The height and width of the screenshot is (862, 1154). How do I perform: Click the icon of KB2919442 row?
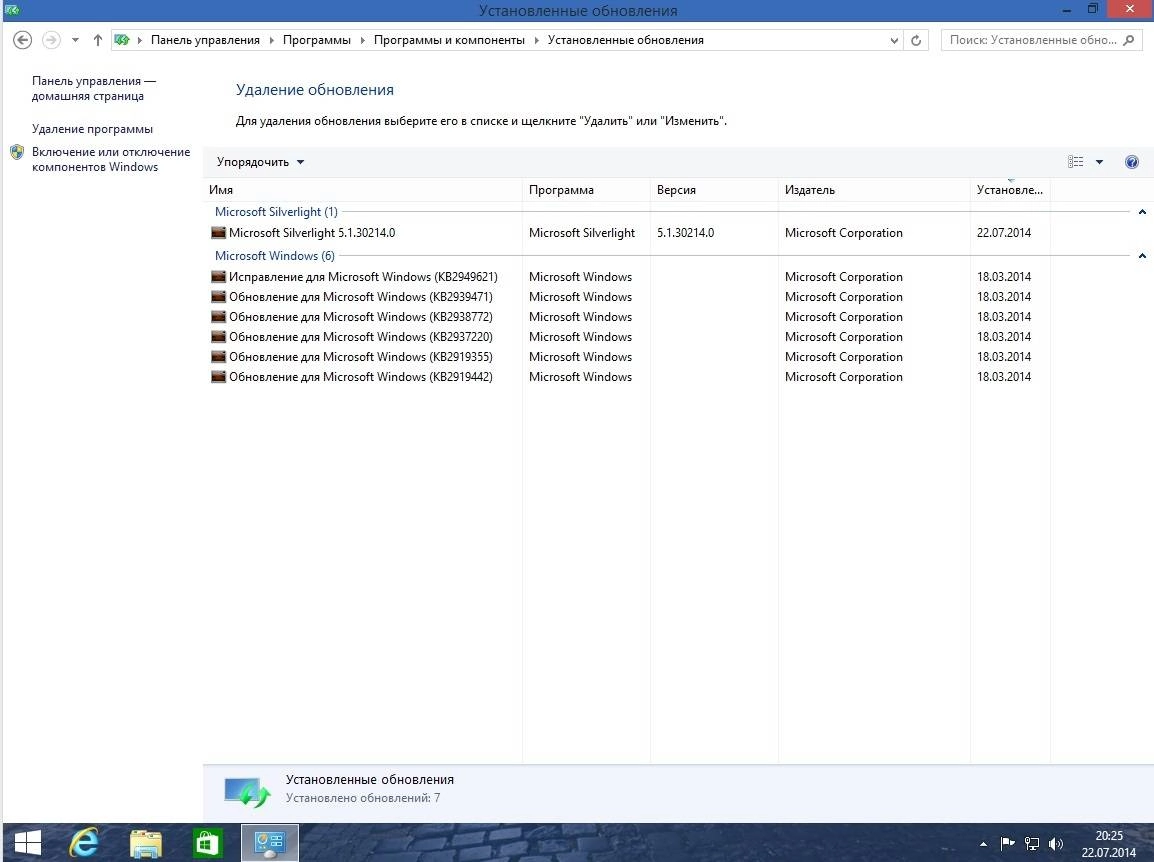click(218, 376)
